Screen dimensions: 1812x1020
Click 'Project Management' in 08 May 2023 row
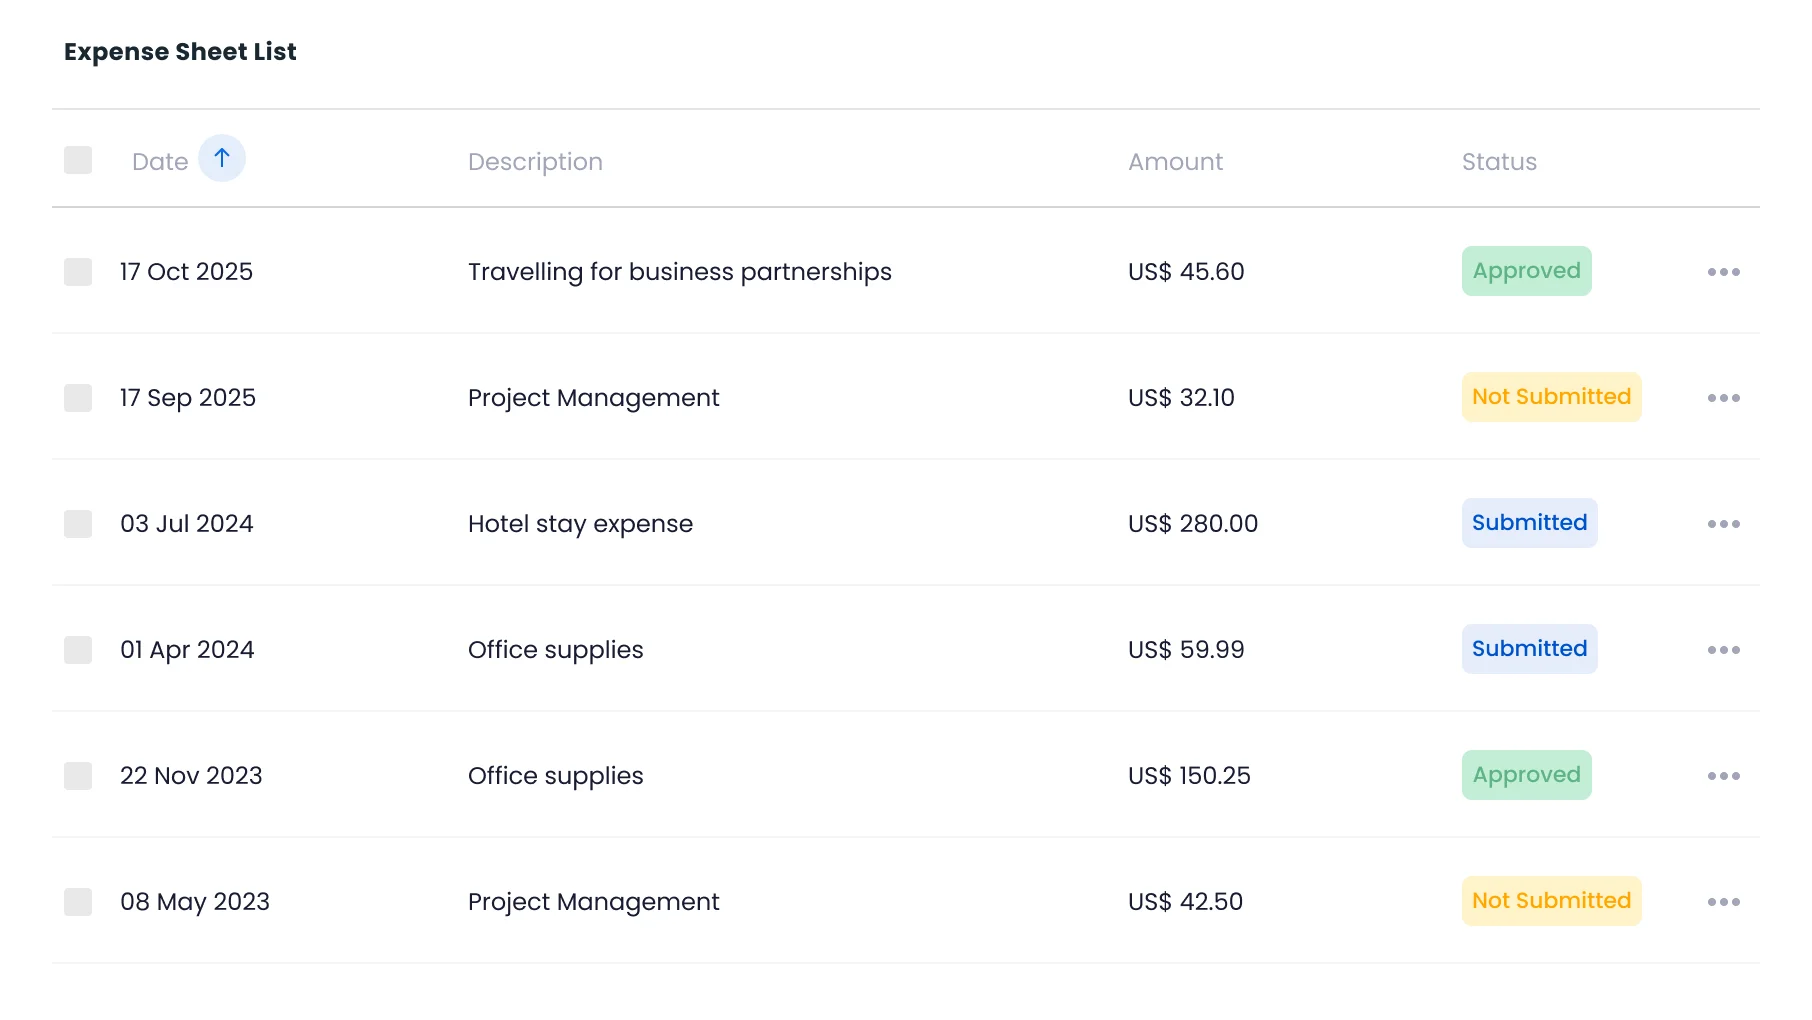[593, 902]
